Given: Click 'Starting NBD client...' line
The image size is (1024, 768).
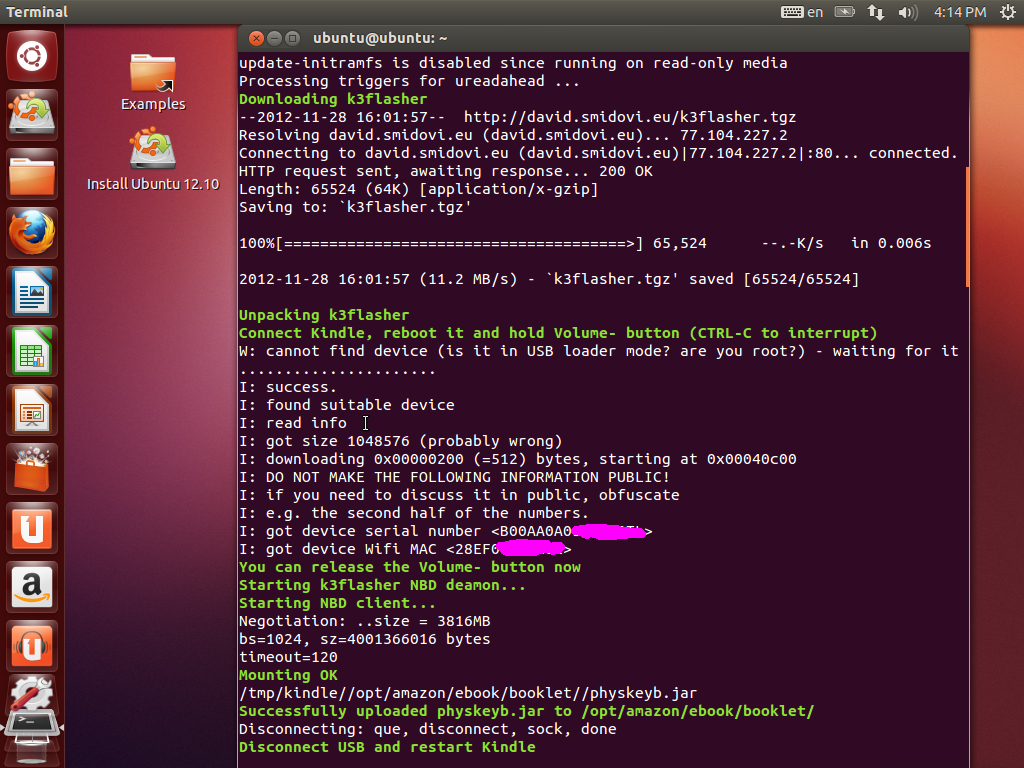Looking at the screenshot, I should [x=337, y=603].
